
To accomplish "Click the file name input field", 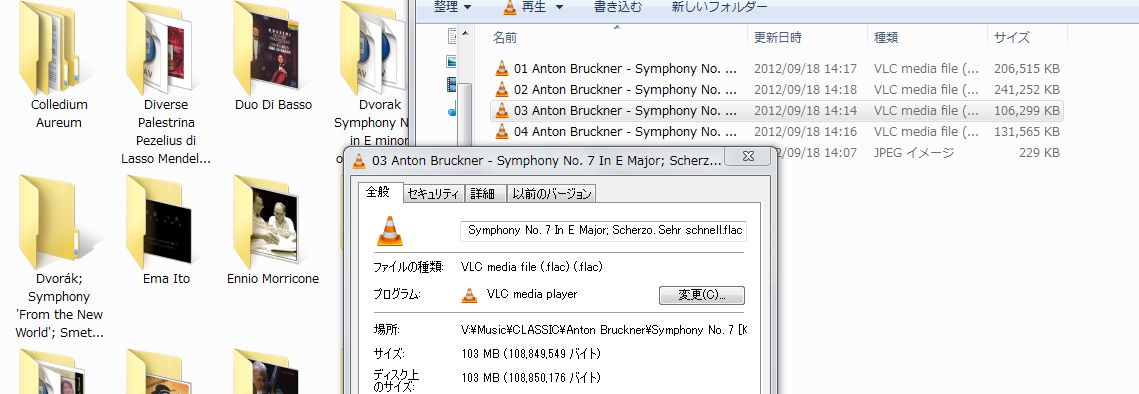I will [x=604, y=230].
